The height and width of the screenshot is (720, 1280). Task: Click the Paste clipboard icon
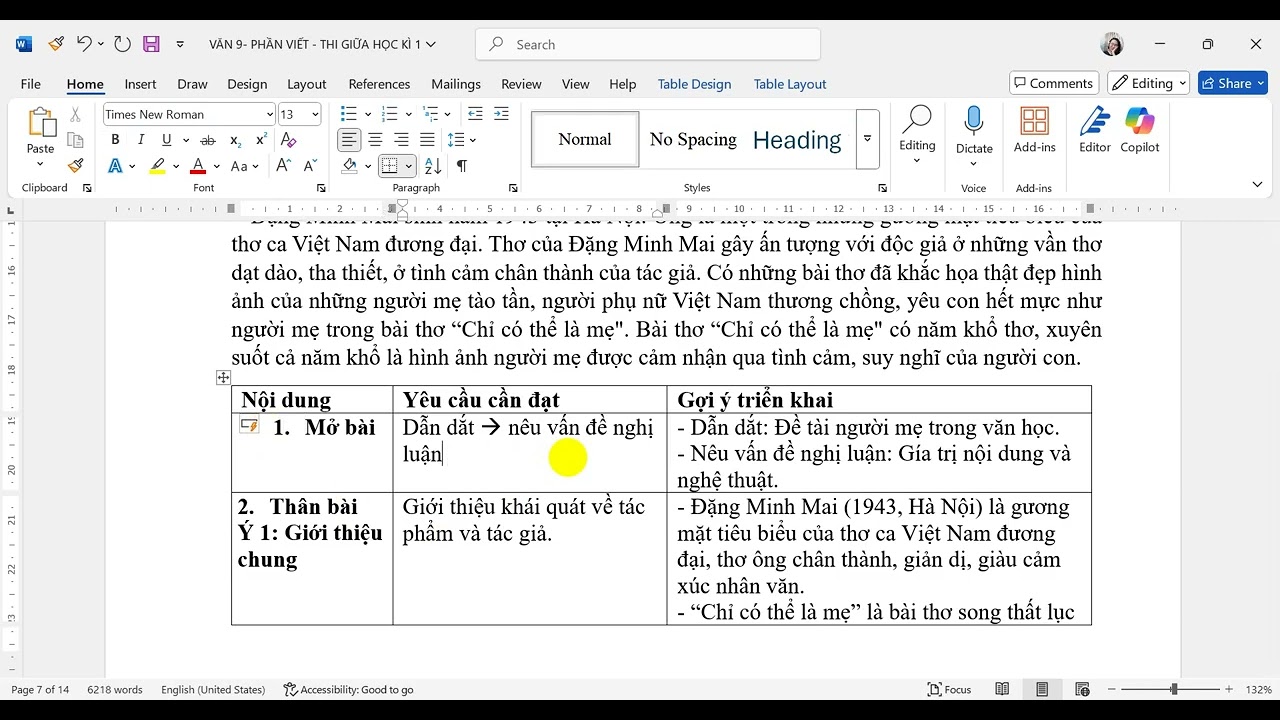[x=41, y=122]
